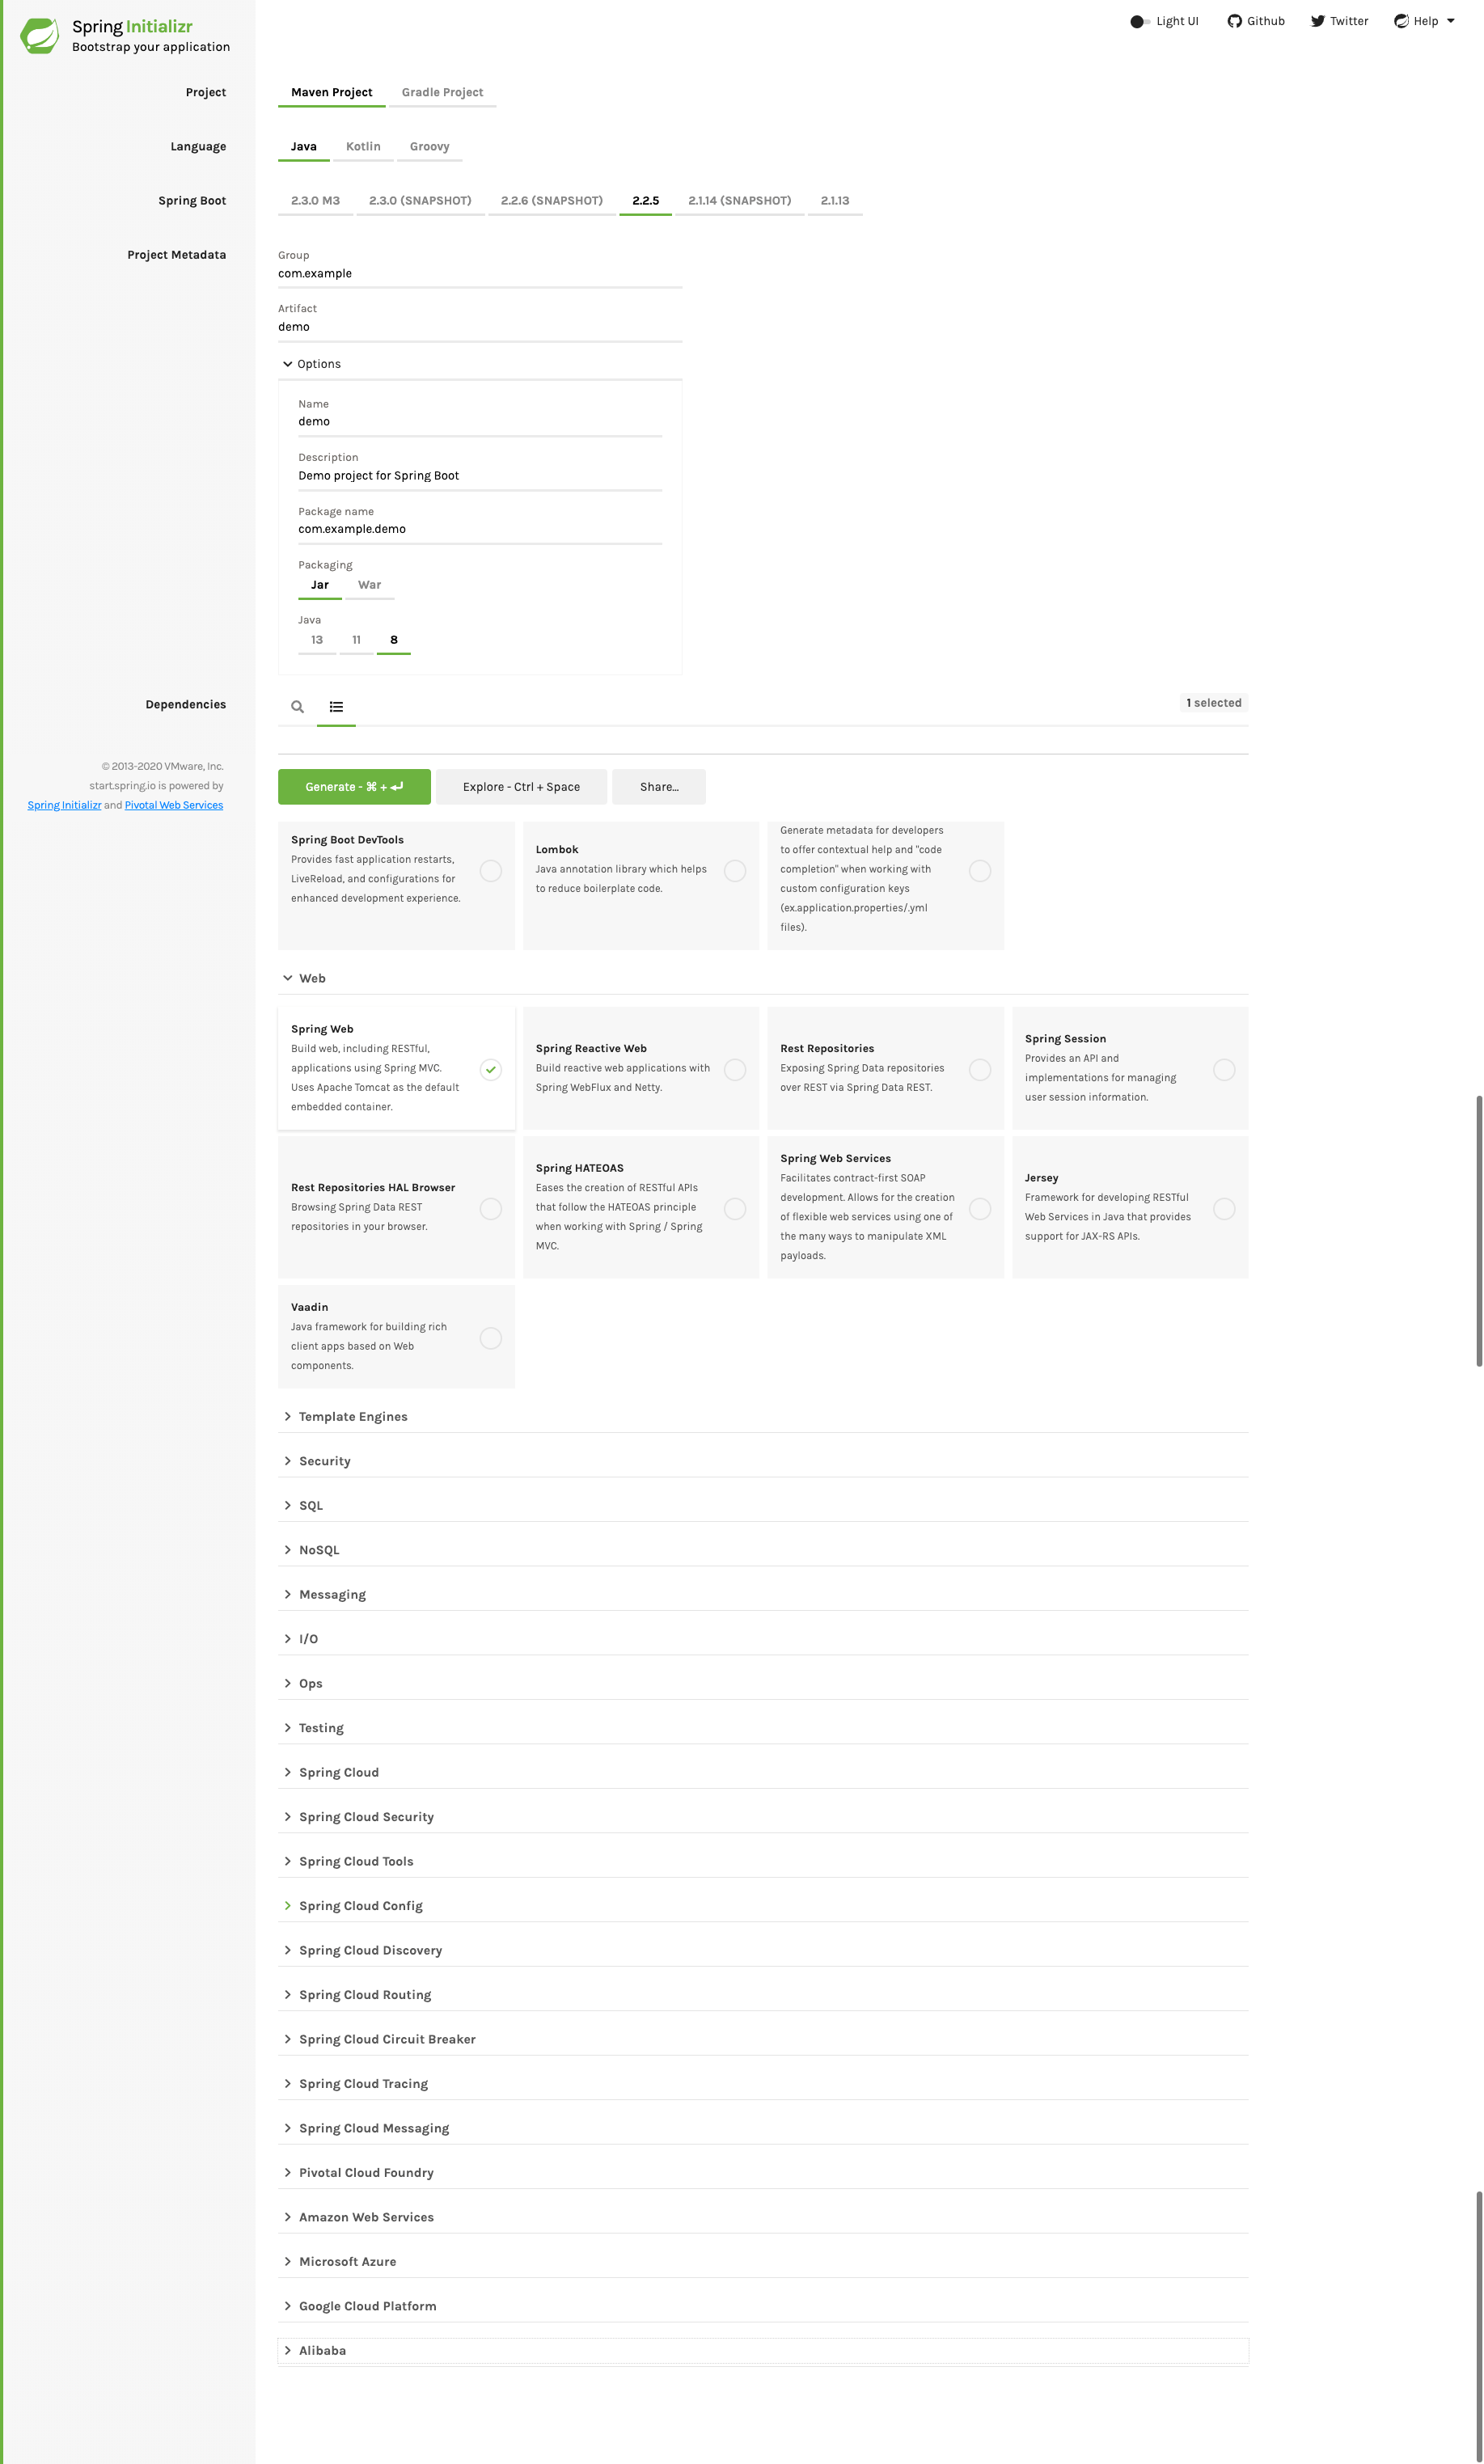Expand the Alibaba group
The image size is (1484, 2464).
[x=763, y=2352]
